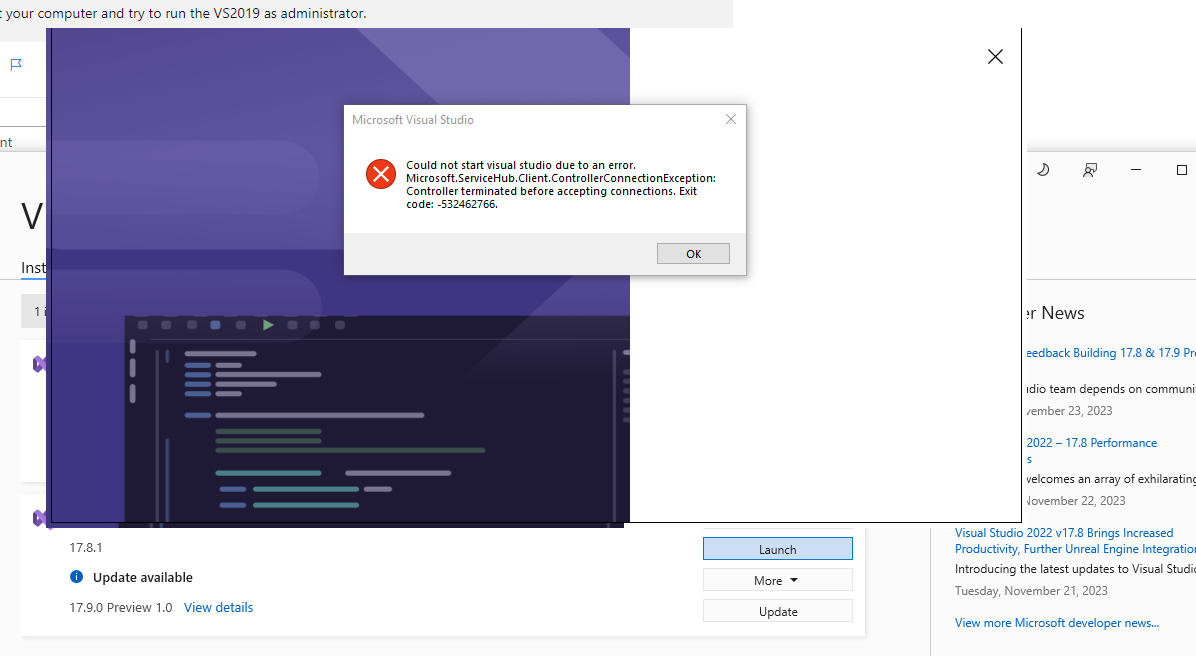Maximize the Visual Studio Installer window
This screenshot has height=656, width=1196.
click(1182, 169)
